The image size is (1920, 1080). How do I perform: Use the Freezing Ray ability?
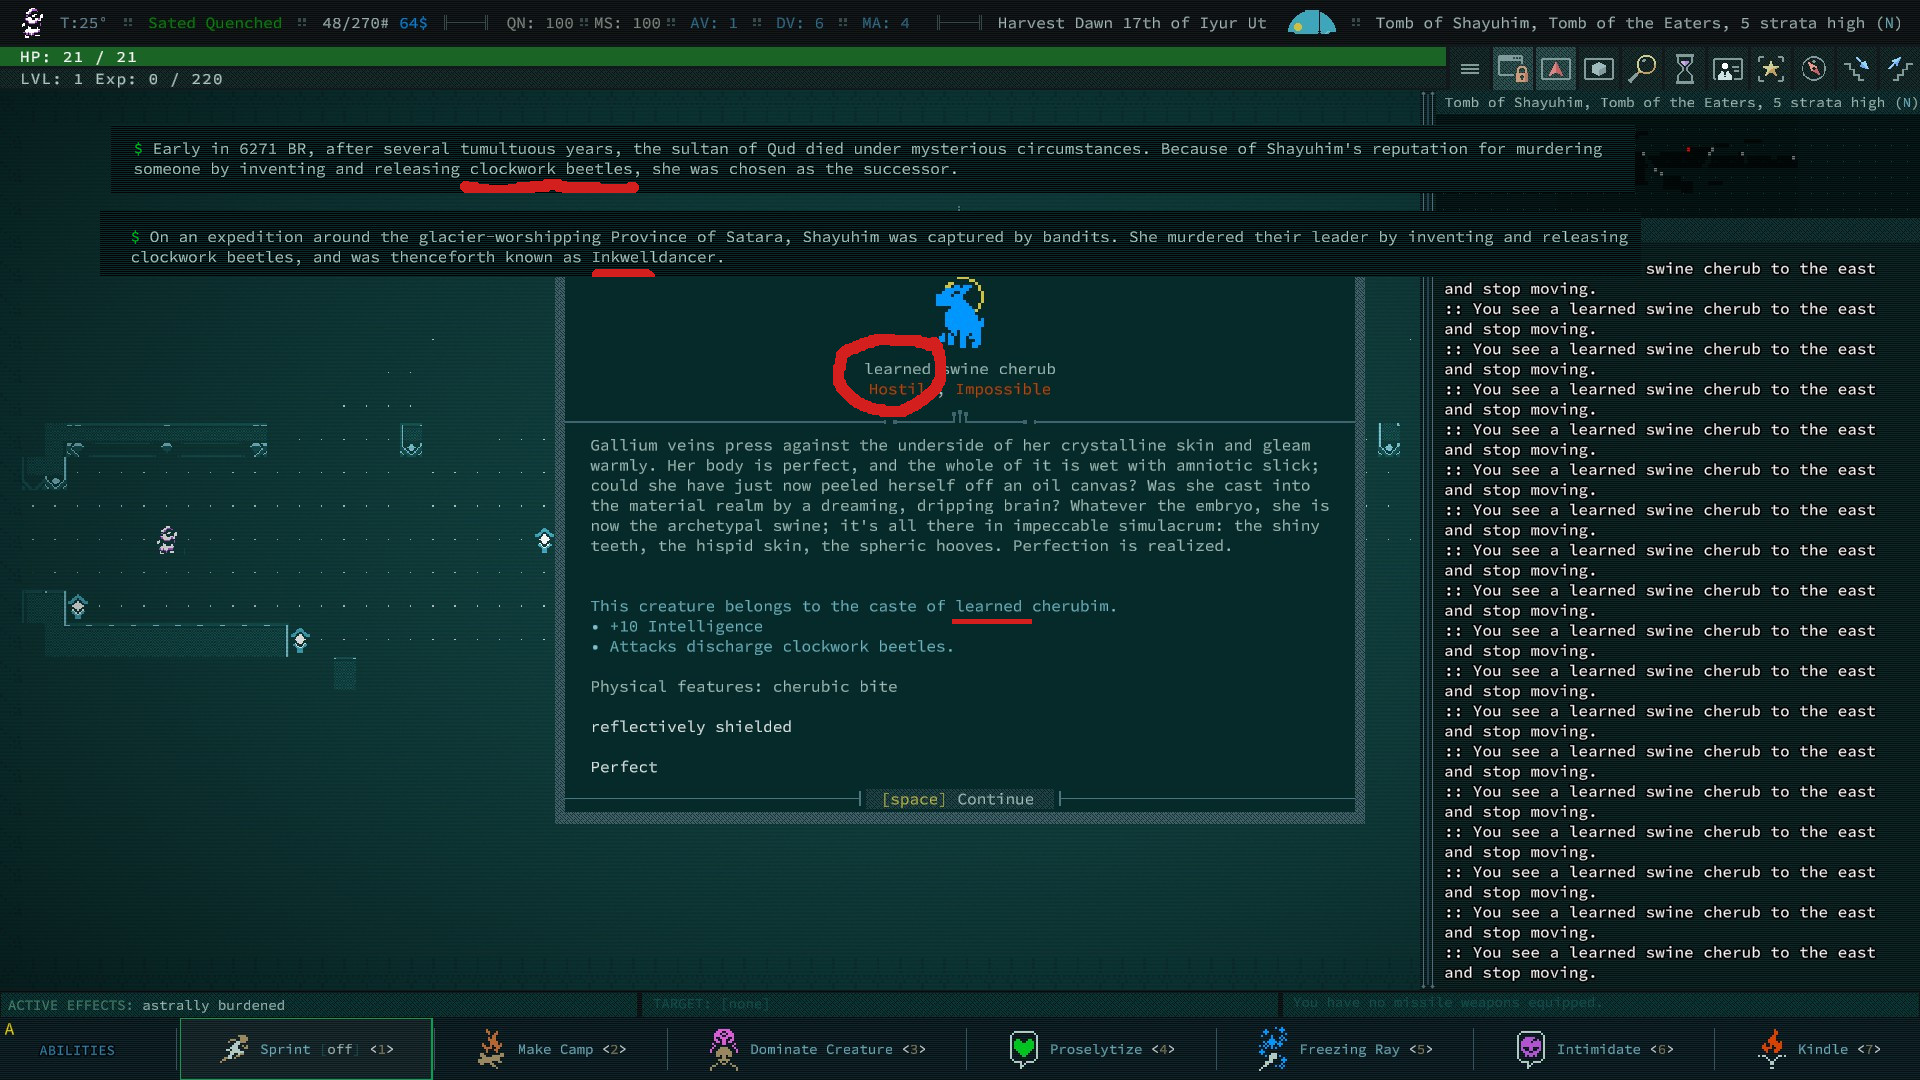1345,1049
